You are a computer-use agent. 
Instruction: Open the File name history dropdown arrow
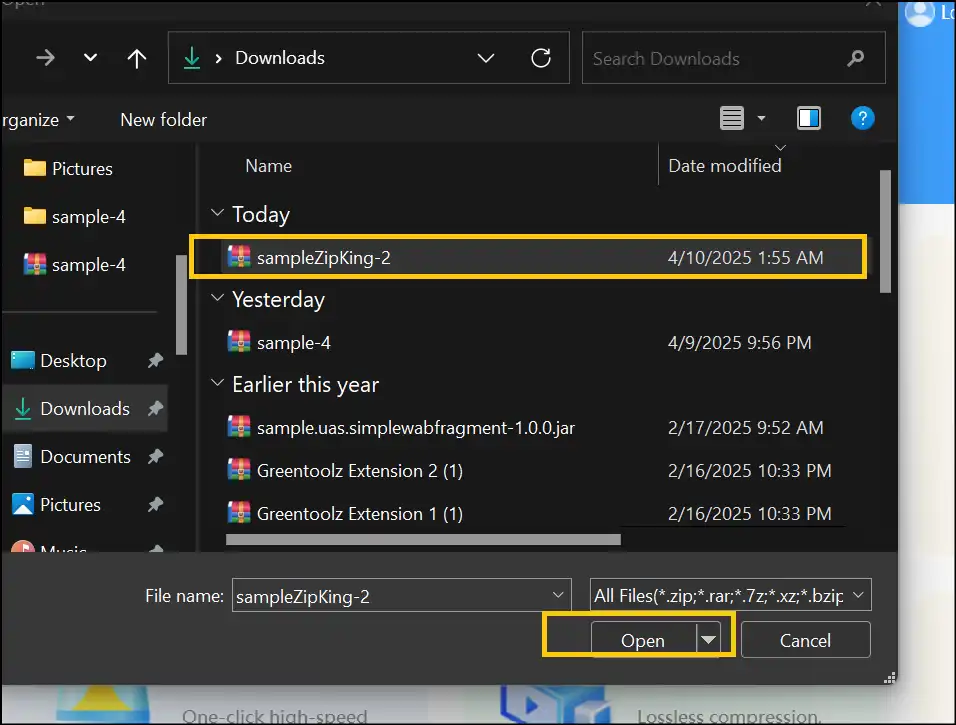point(557,595)
